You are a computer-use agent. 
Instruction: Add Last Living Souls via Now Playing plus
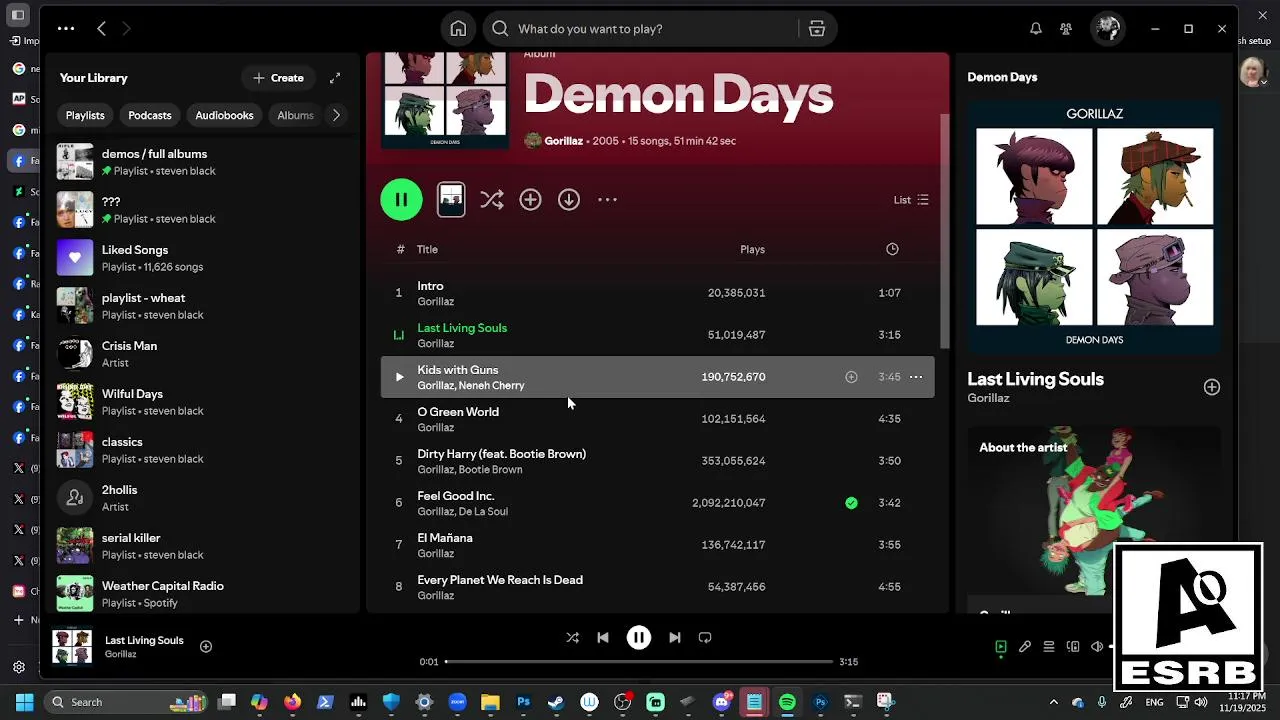1211,387
